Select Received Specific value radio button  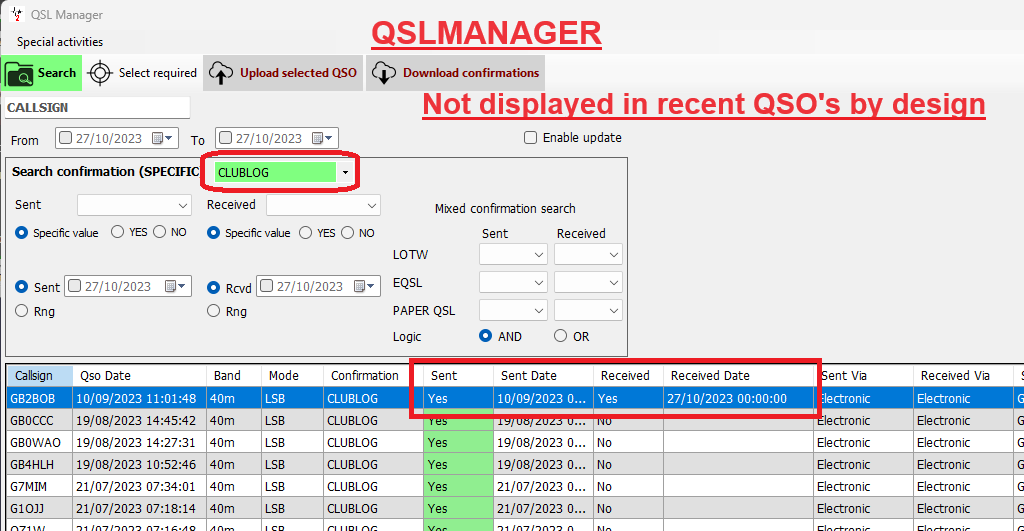coord(214,233)
